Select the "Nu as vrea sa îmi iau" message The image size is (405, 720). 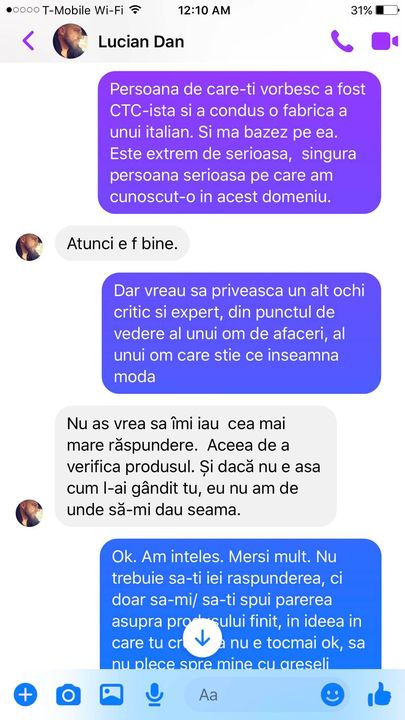click(196, 466)
